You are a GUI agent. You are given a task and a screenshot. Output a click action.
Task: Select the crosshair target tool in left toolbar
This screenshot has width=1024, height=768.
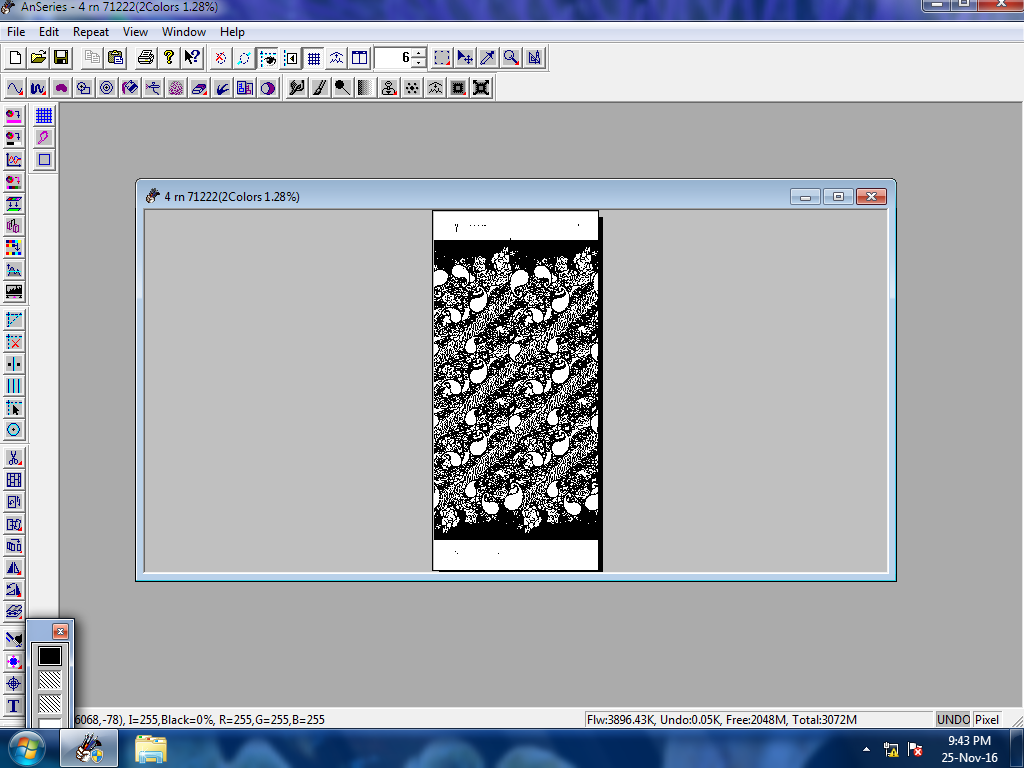[14, 684]
